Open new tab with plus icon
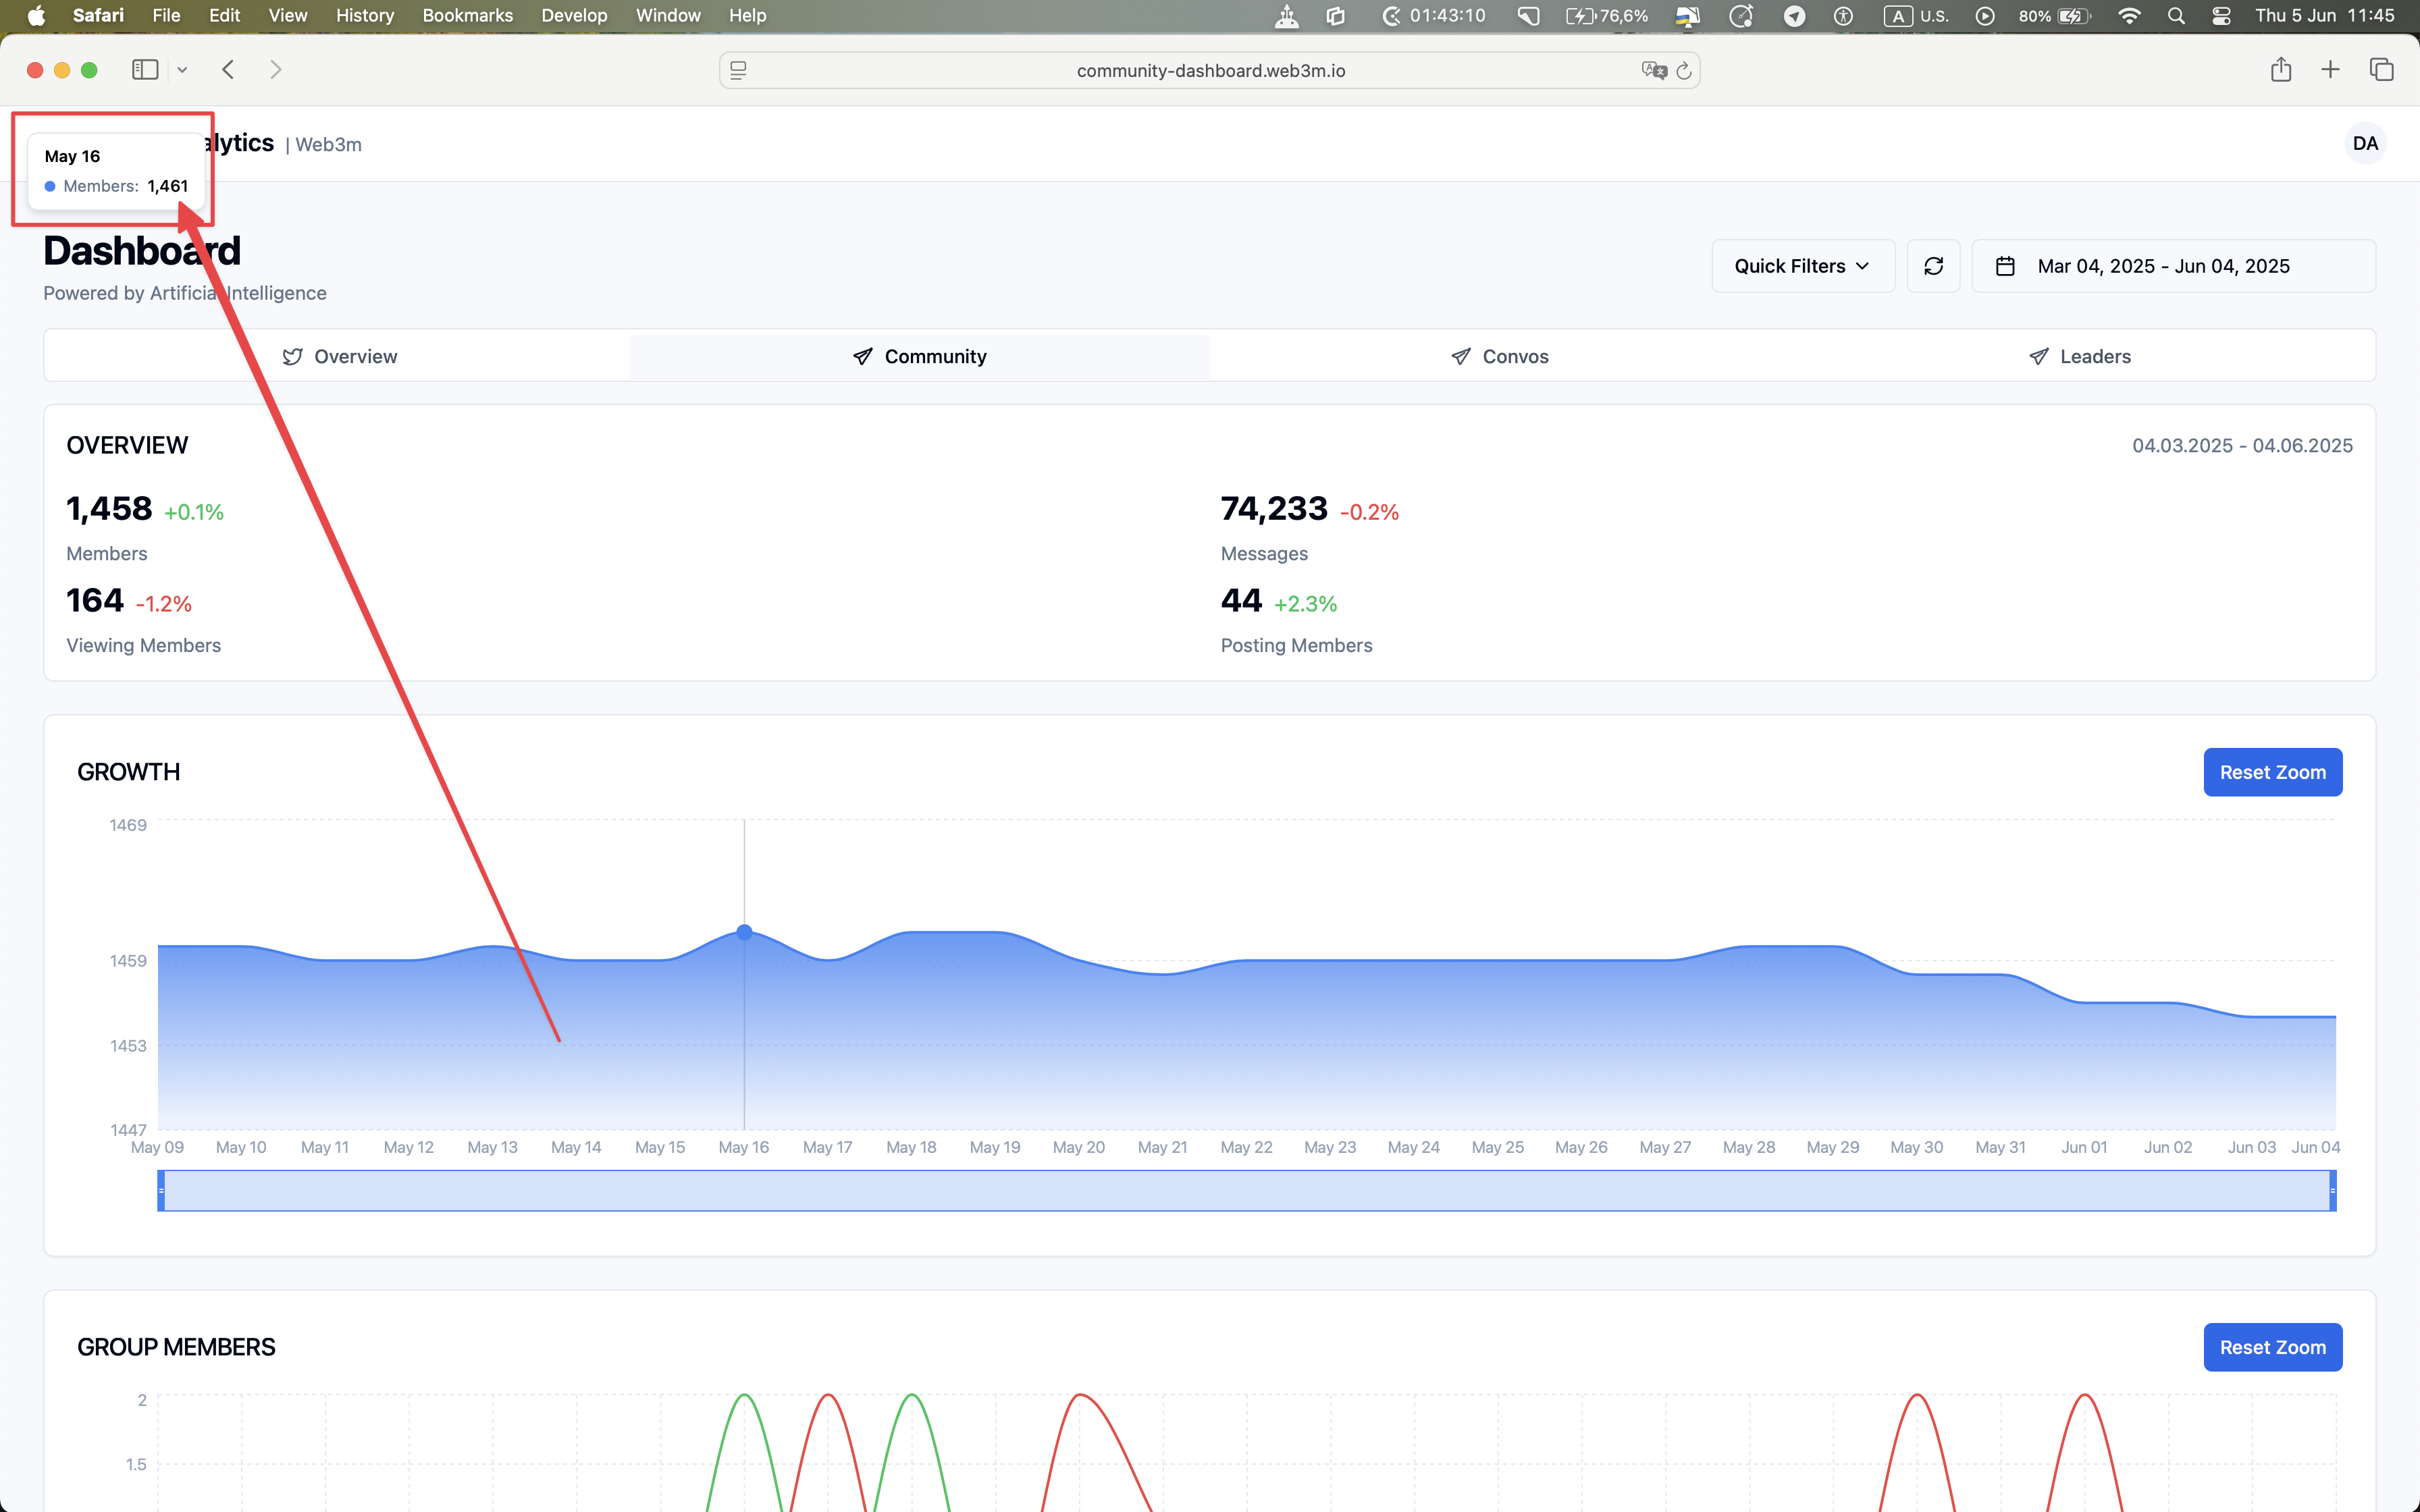The image size is (2420, 1512). 2330,70
